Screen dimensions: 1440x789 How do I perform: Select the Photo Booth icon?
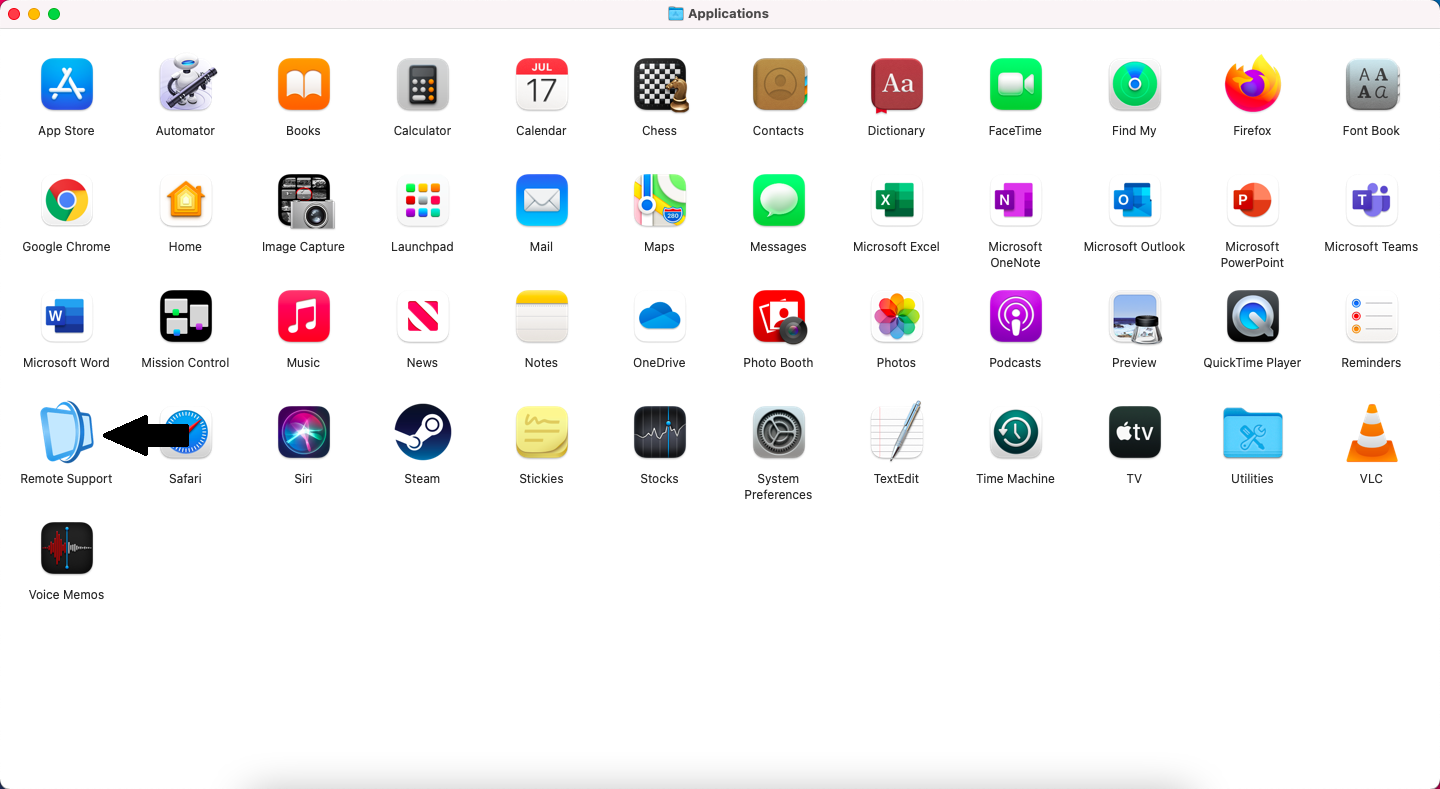point(779,316)
